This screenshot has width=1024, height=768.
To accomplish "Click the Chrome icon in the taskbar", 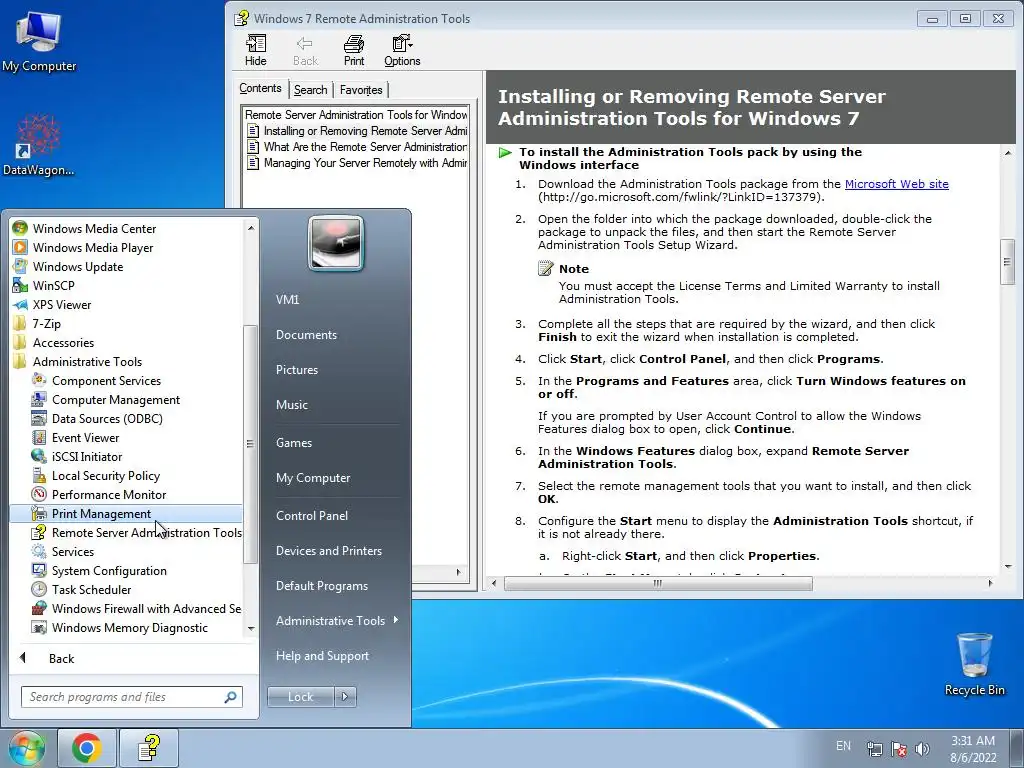I will pos(87,748).
